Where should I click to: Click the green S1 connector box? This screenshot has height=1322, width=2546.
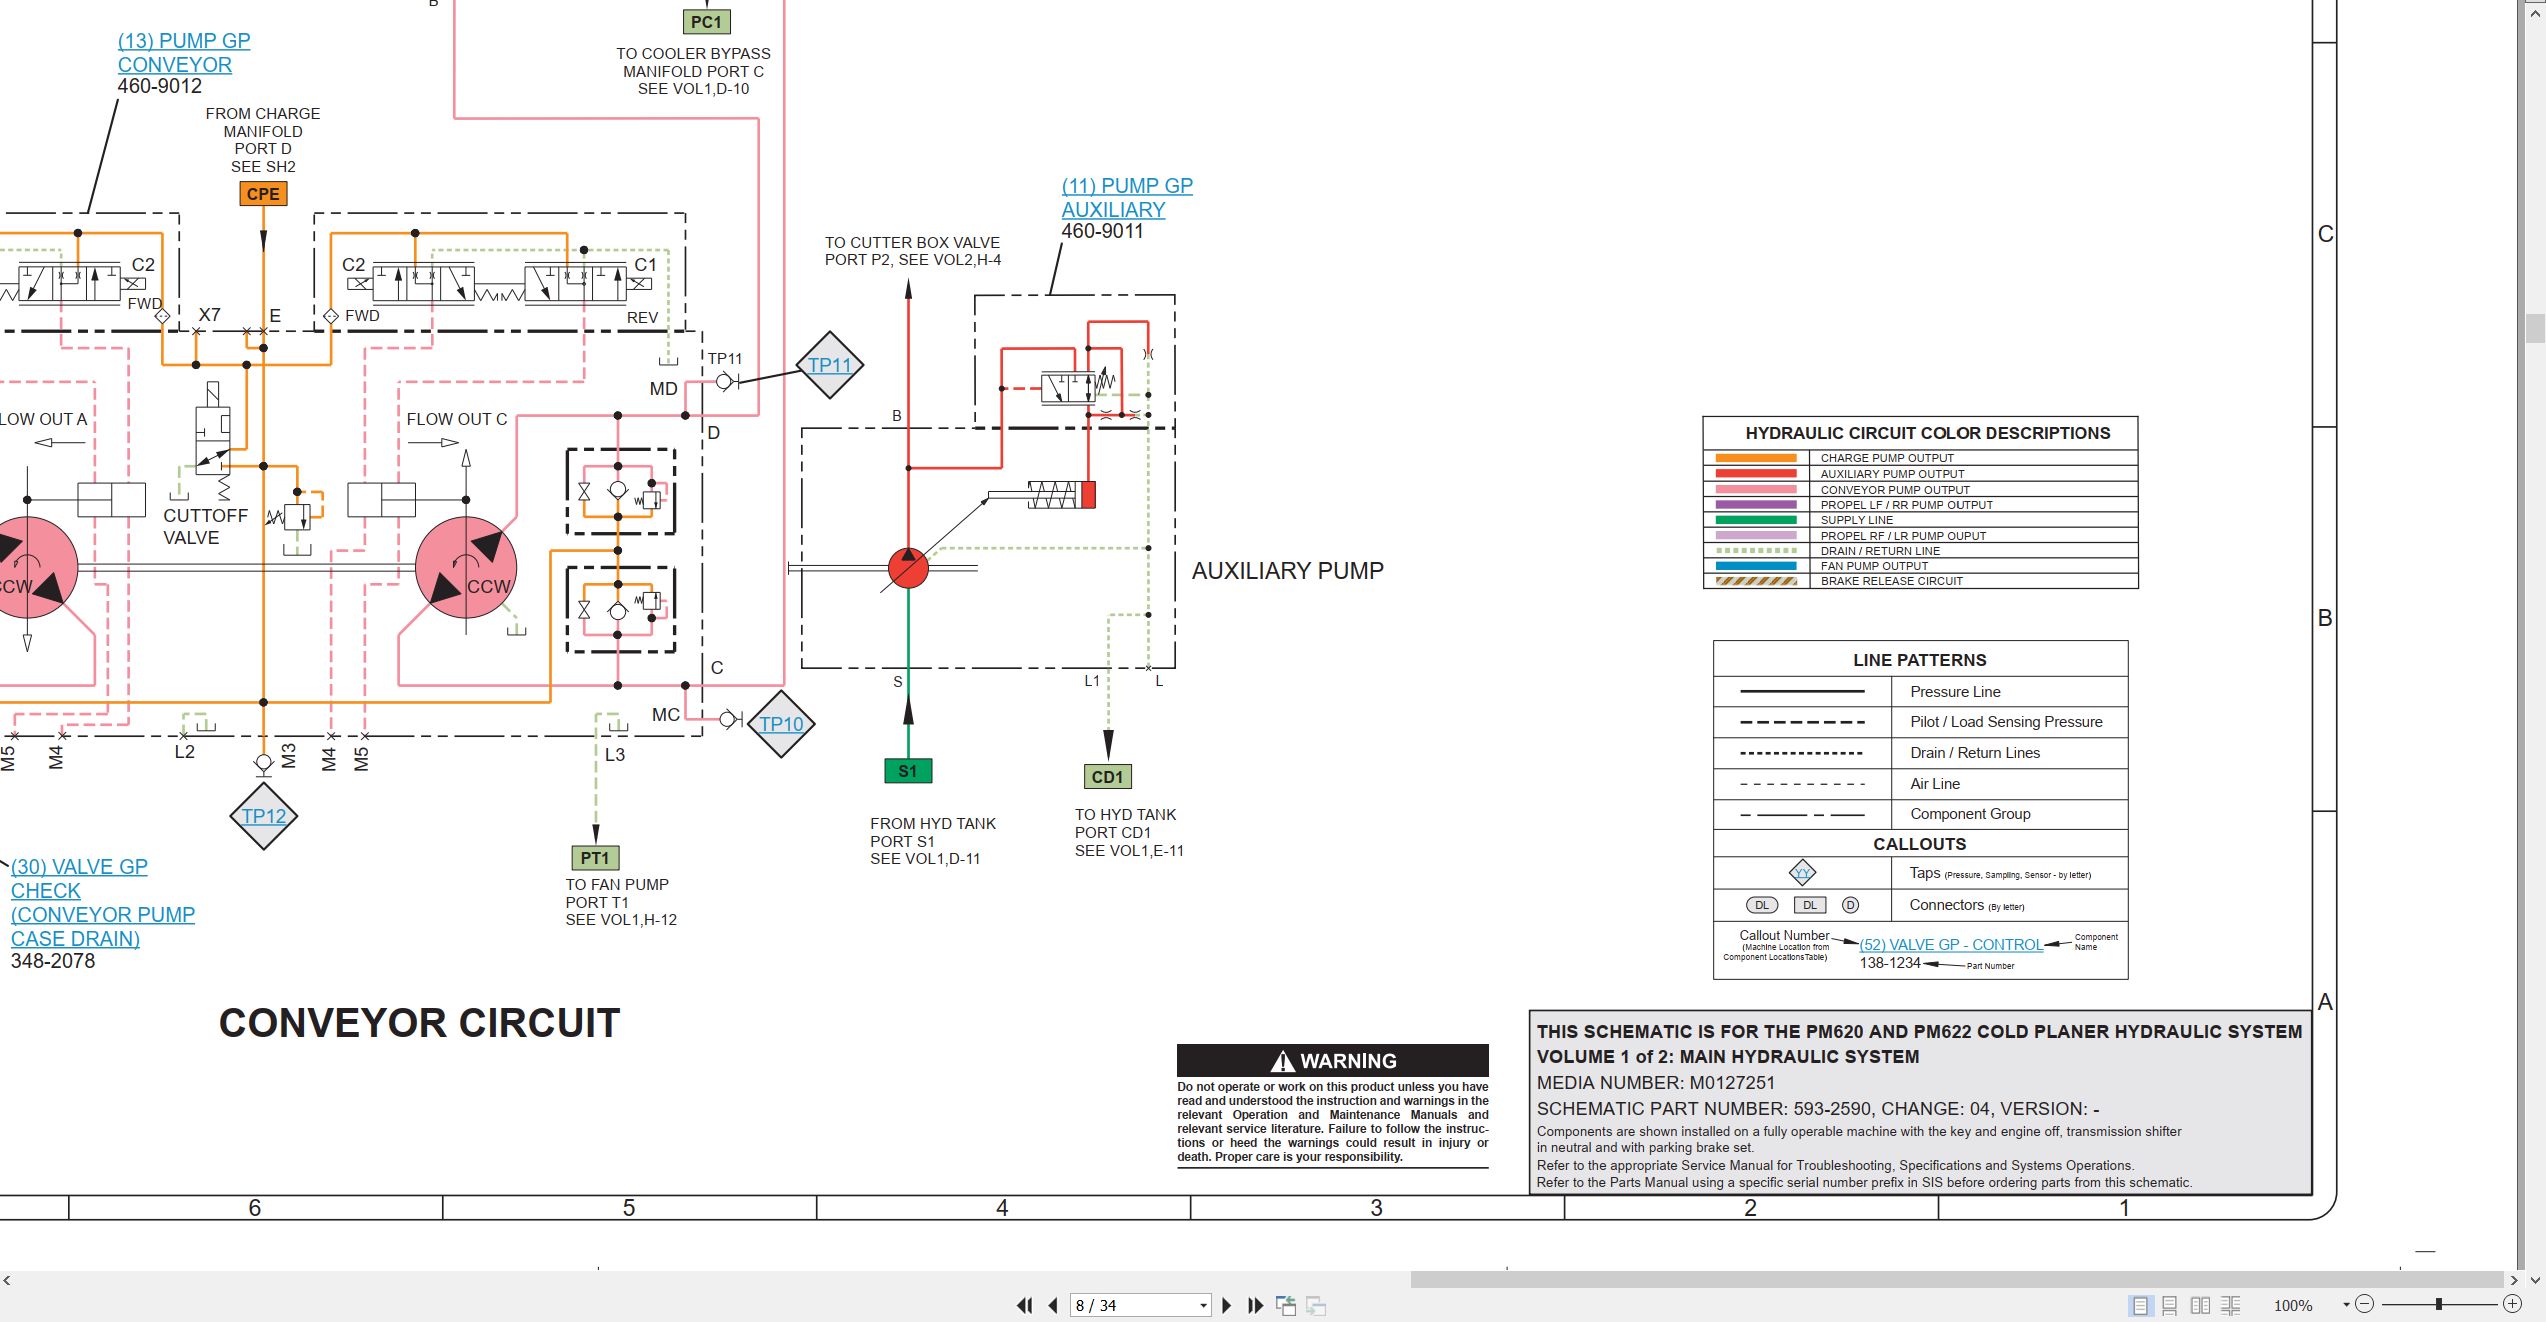908,771
